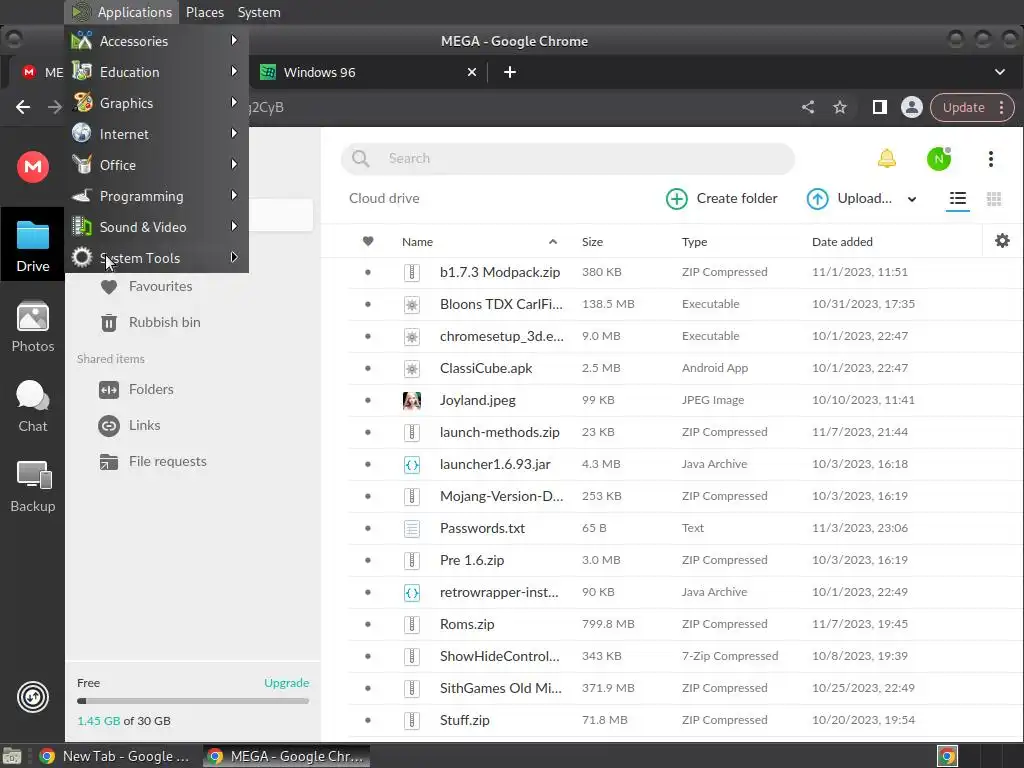The image size is (1024, 768).
Task: Toggle Chrome side panel icon
Action: coord(880,107)
